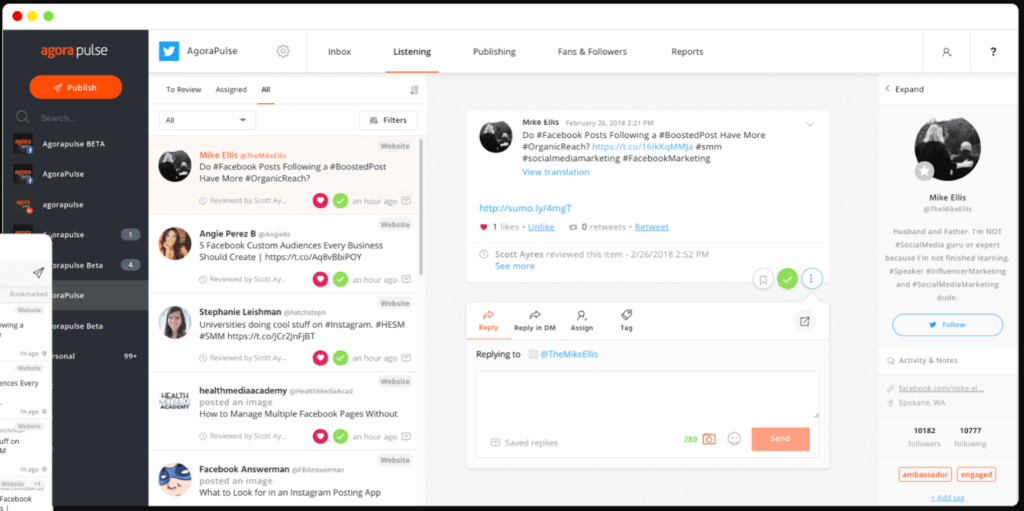Open the emoji picker icon
Image resolution: width=1024 pixels, height=511 pixels.
pos(734,439)
